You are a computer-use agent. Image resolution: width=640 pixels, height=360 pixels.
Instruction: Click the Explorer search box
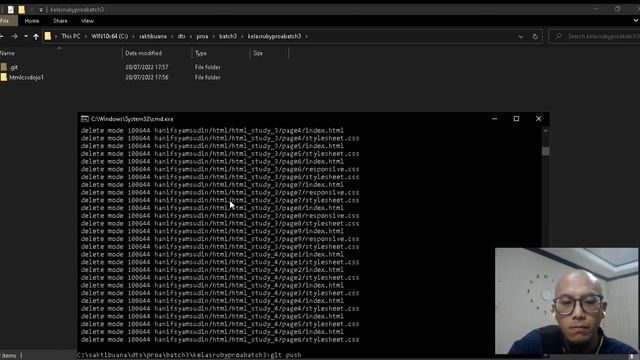pyautogui.click(x=595, y=36)
